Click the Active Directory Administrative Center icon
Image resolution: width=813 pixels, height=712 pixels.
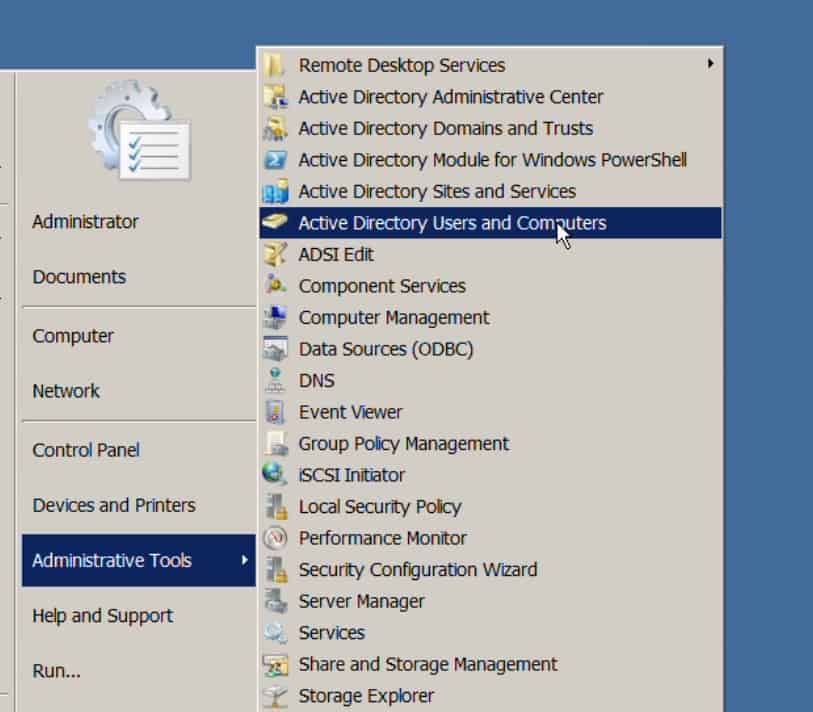point(275,97)
